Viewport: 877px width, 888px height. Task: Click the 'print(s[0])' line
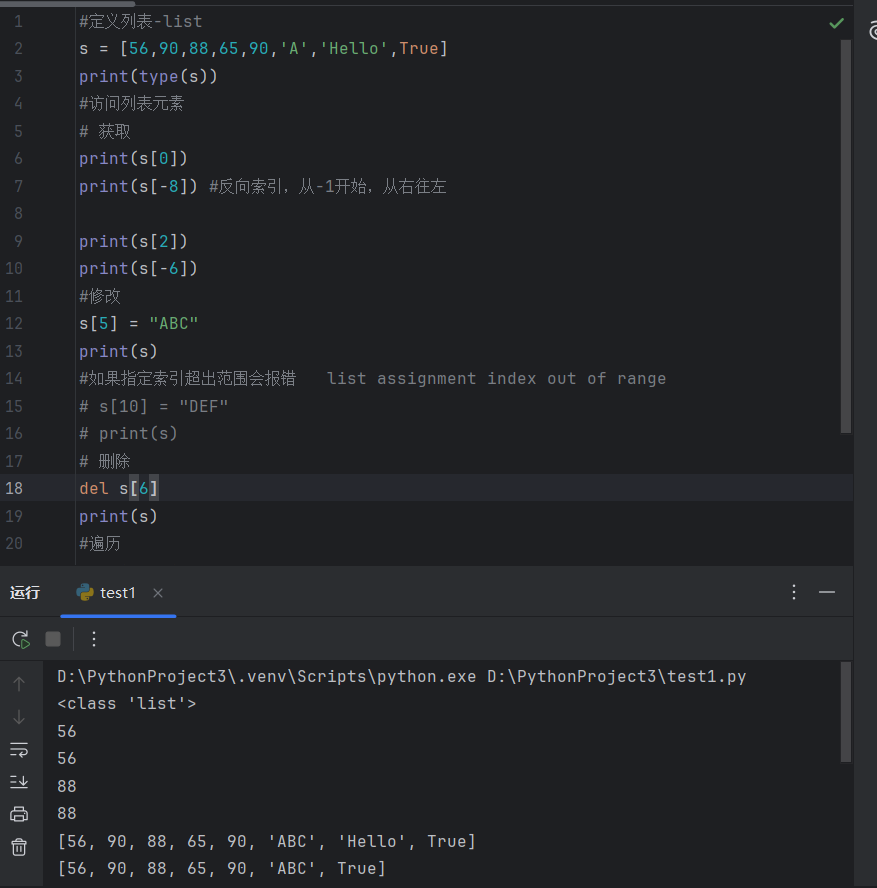[133, 159]
